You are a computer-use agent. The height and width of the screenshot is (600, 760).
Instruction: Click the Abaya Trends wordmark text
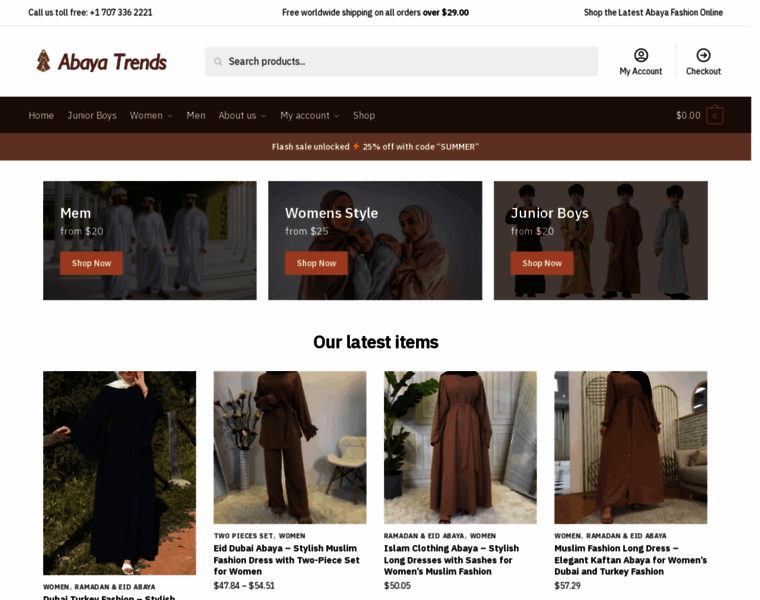click(x=112, y=62)
